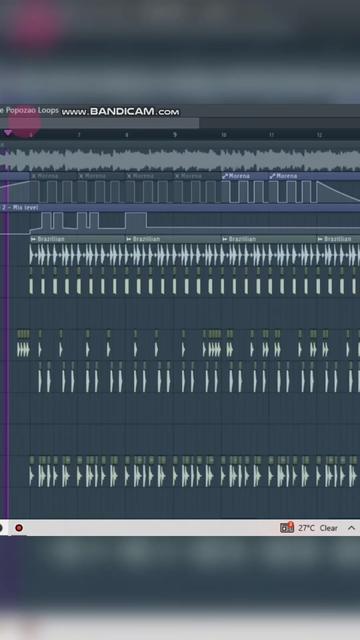Click the Mix level automation envelope curve

click(x=180, y=223)
